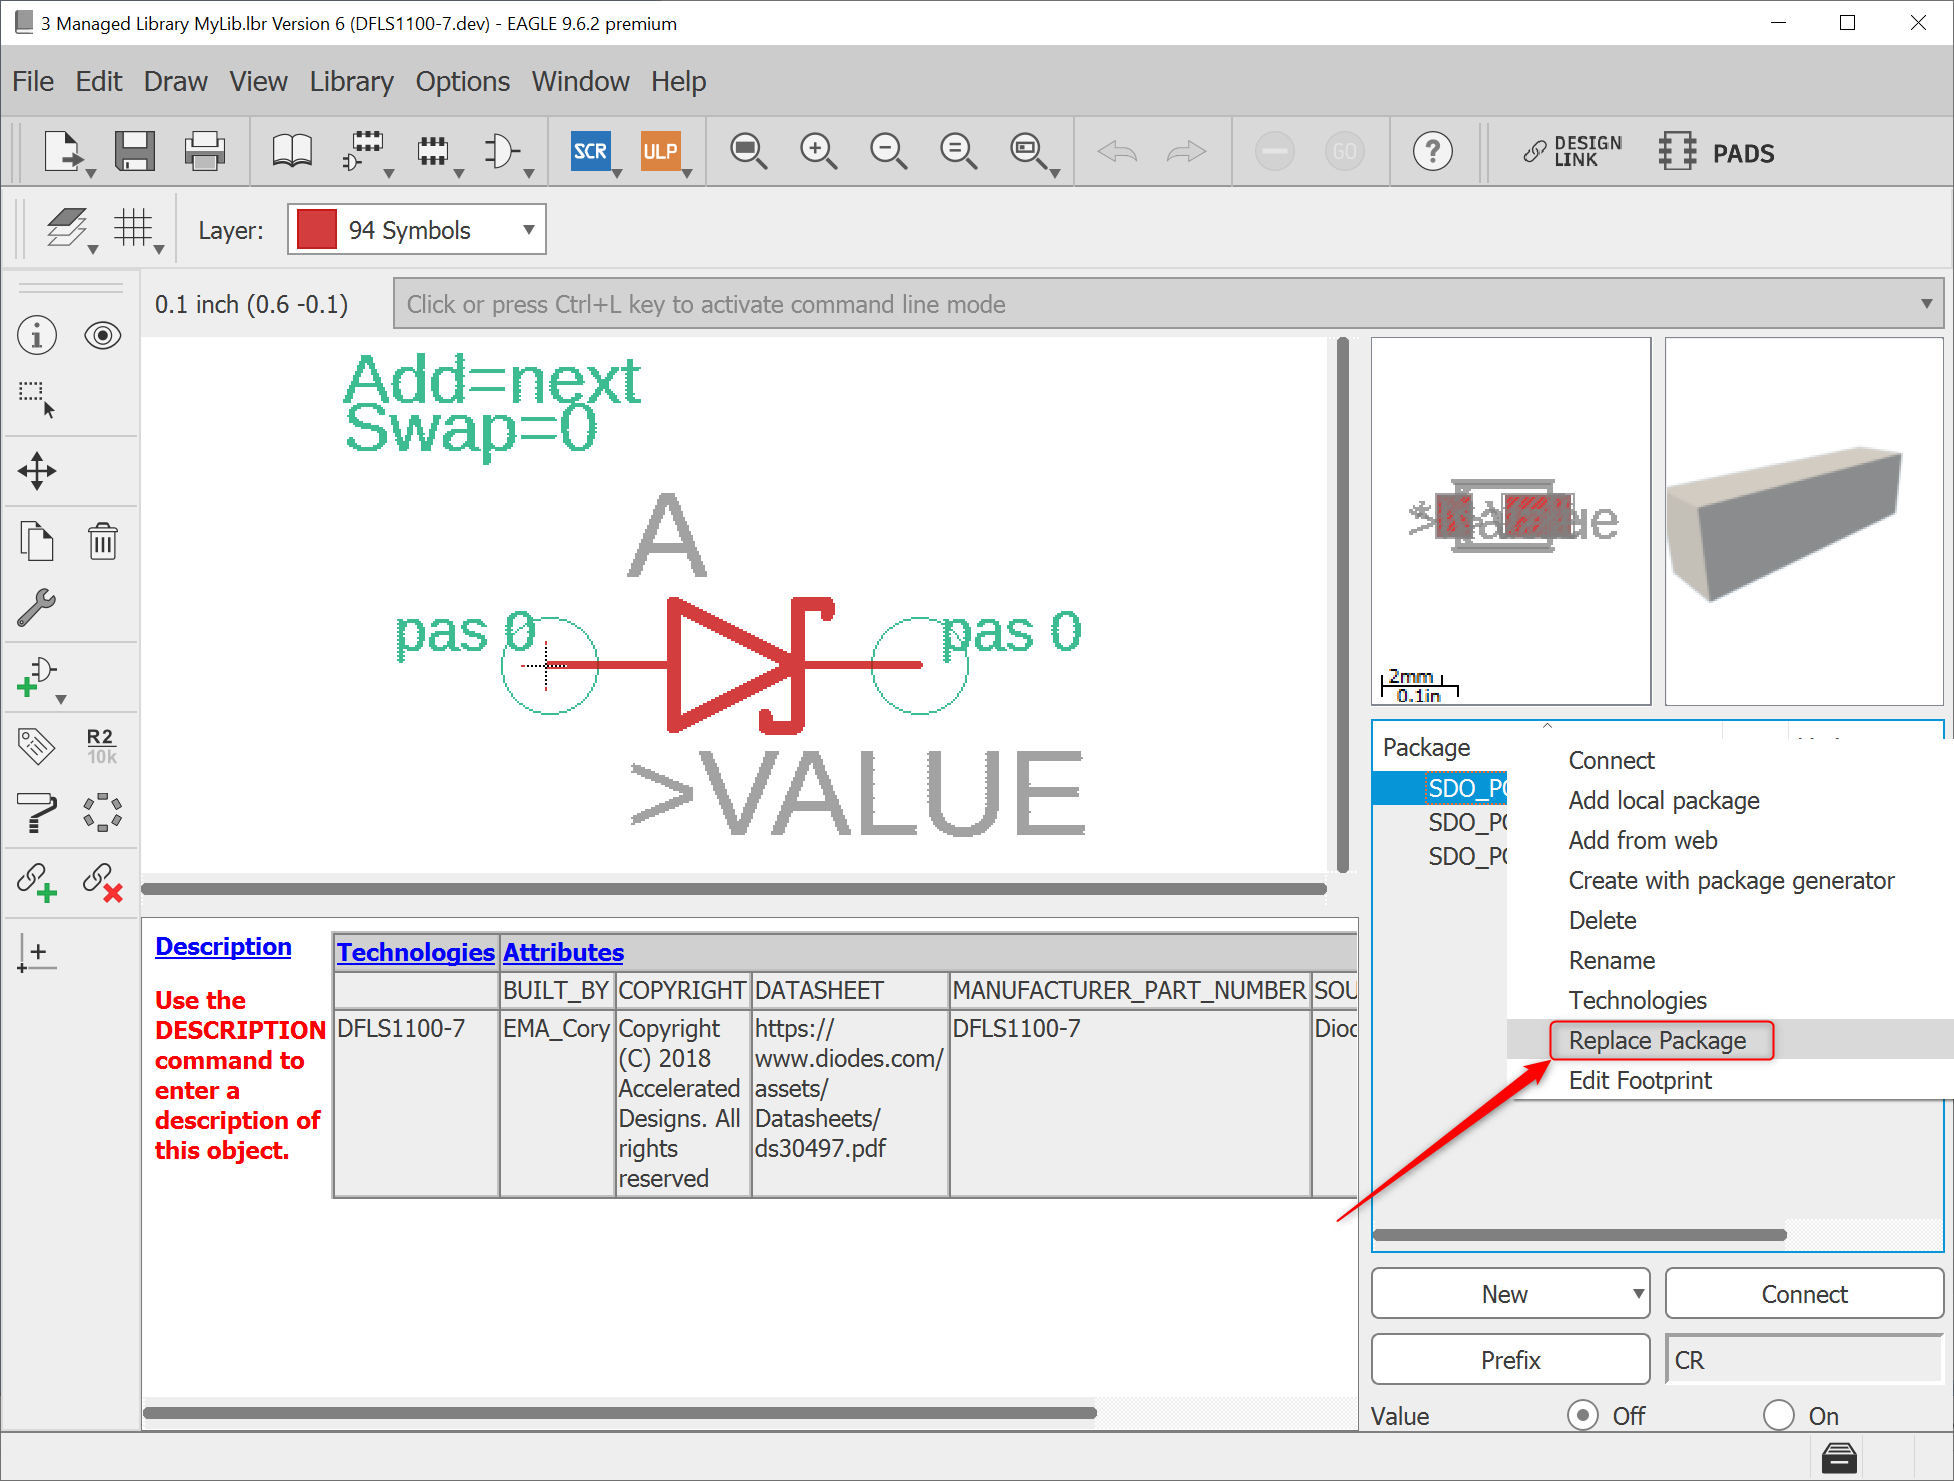
Task: Click the Print icon
Action: 205,152
